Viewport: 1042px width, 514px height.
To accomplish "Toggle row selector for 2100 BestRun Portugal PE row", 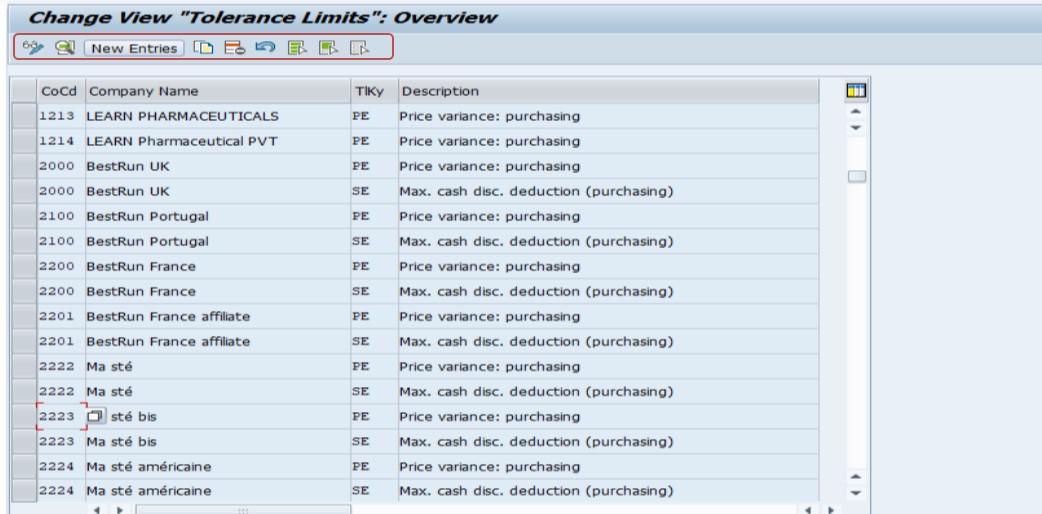I will (25, 216).
